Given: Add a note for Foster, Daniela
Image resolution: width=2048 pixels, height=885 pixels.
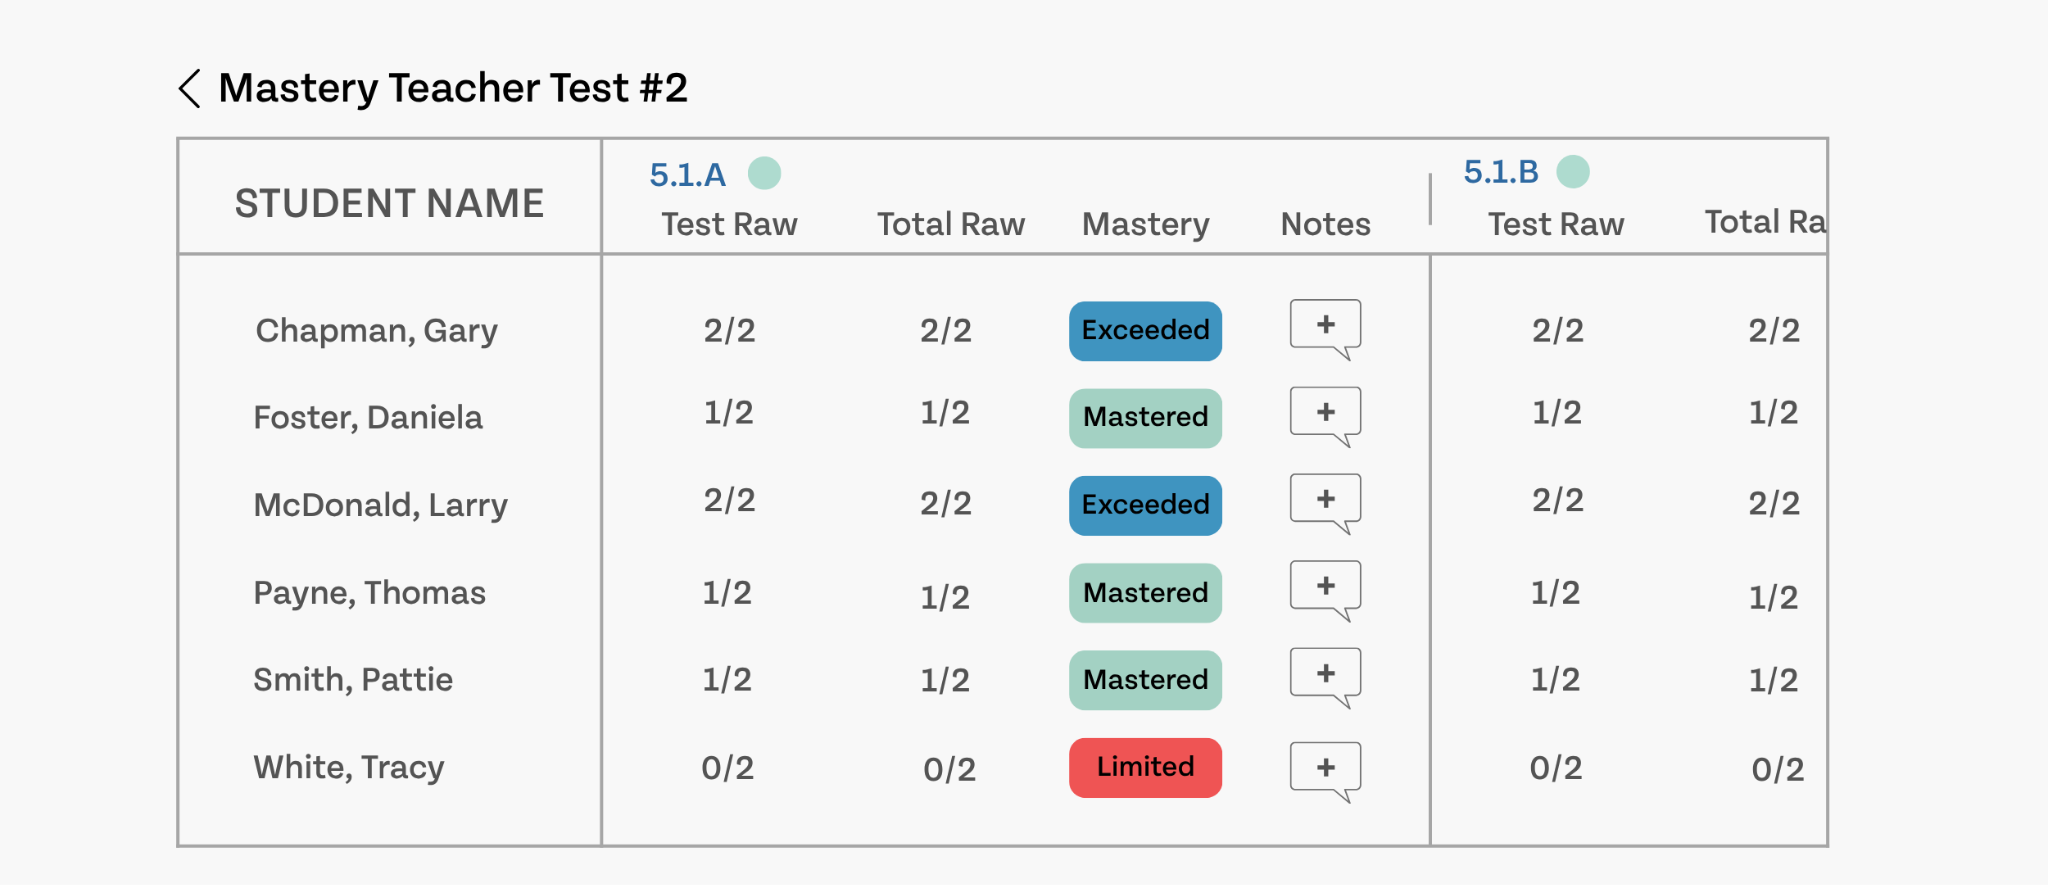Looking at the screenshot, I should tap(1325, 415).
